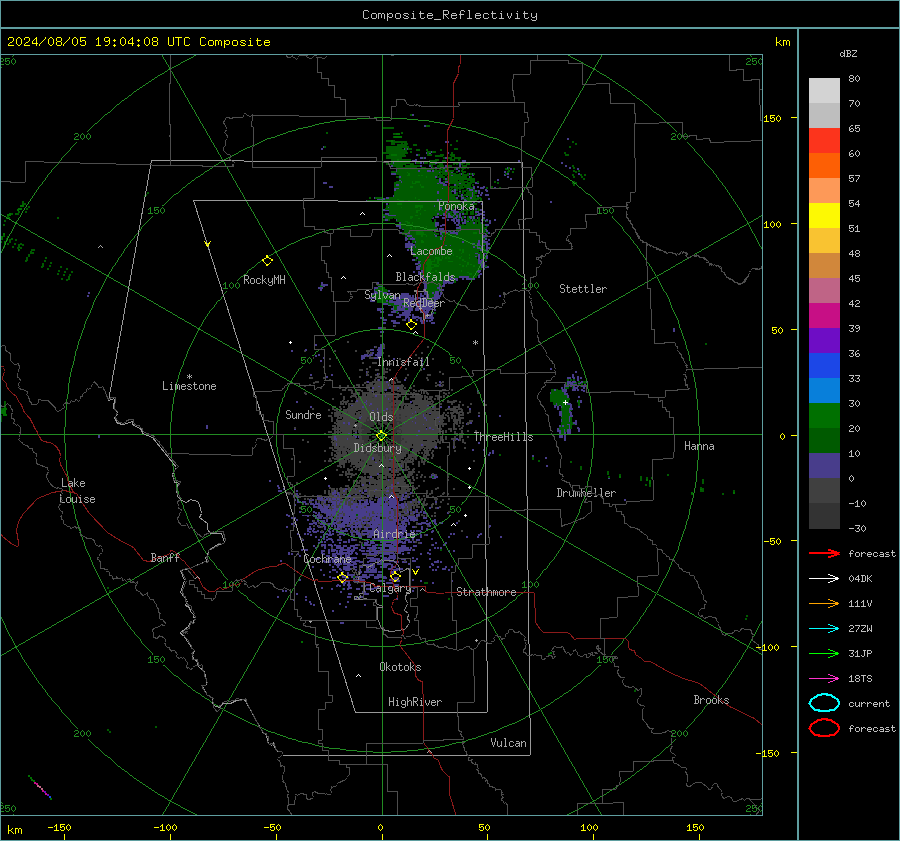Click the cyan current ellipse icon
Screen dimensions: 900x841
[824, 703]
